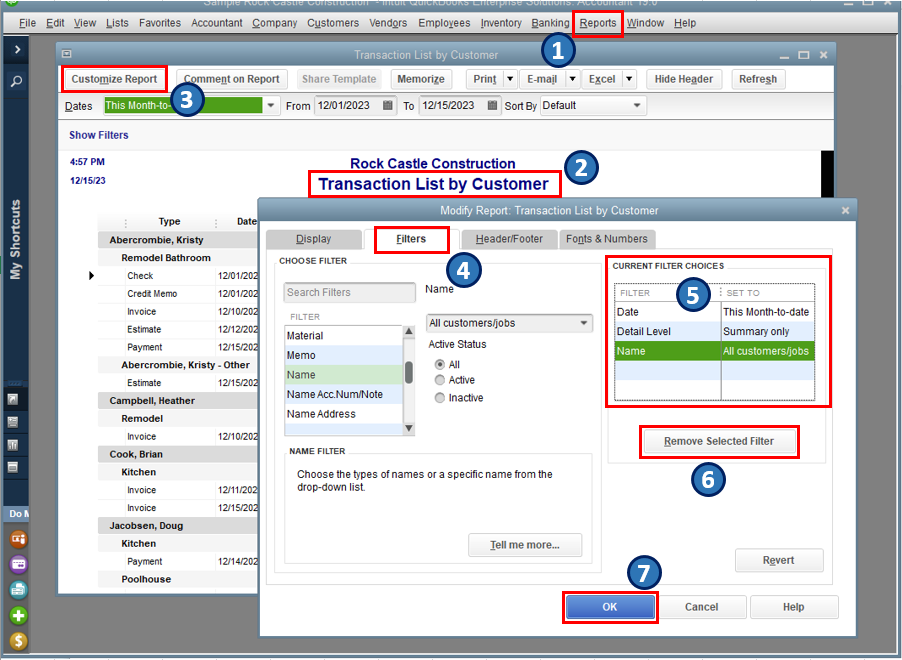Click the purple round sidebar icon
The width and height of the screenshot is (902, 660).
pos(18,564)
